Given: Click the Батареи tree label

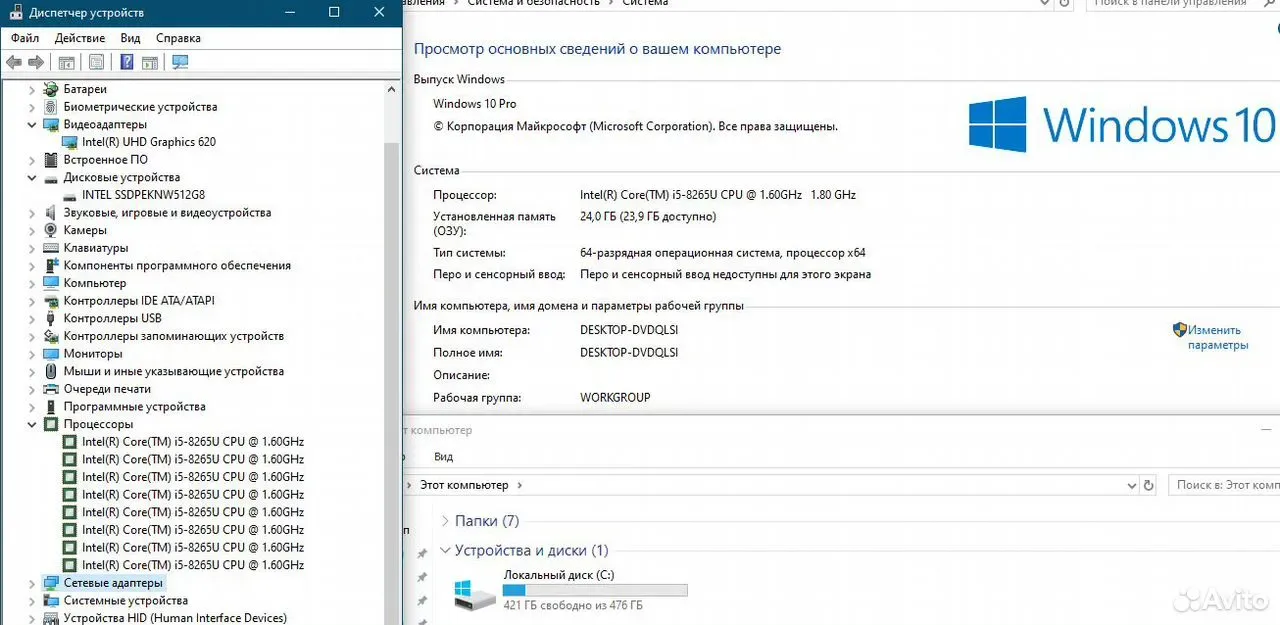Looking at the screenshot, I should tap(85, 89).
